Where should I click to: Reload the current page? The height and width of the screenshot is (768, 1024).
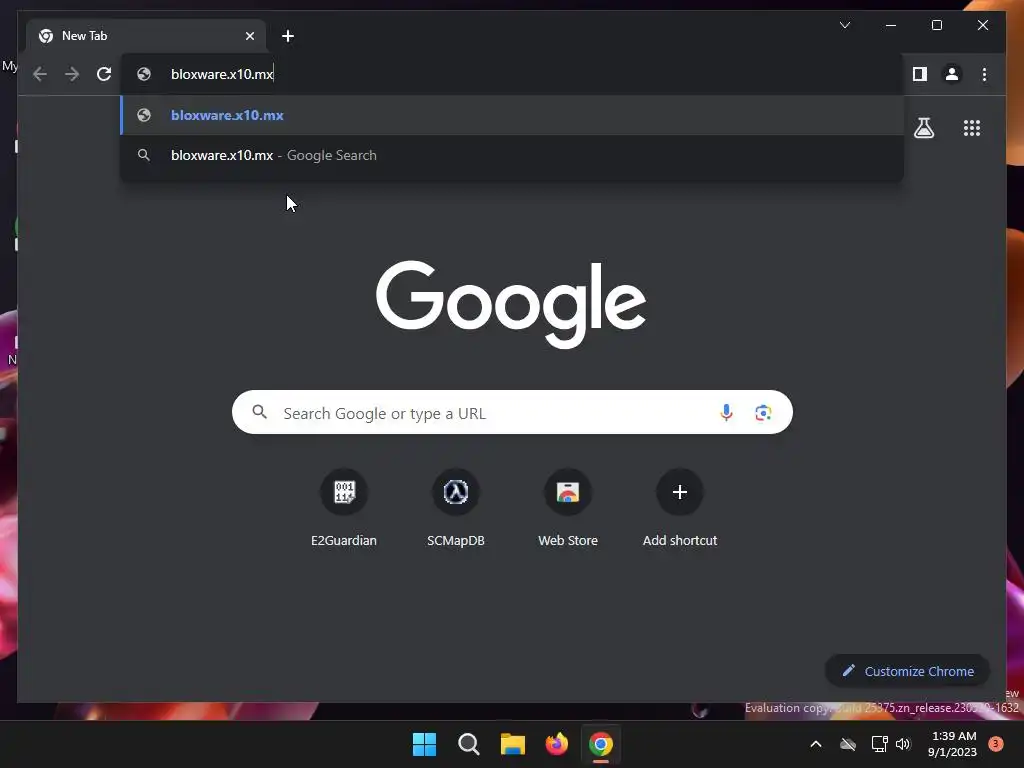(x=104, y=74)
